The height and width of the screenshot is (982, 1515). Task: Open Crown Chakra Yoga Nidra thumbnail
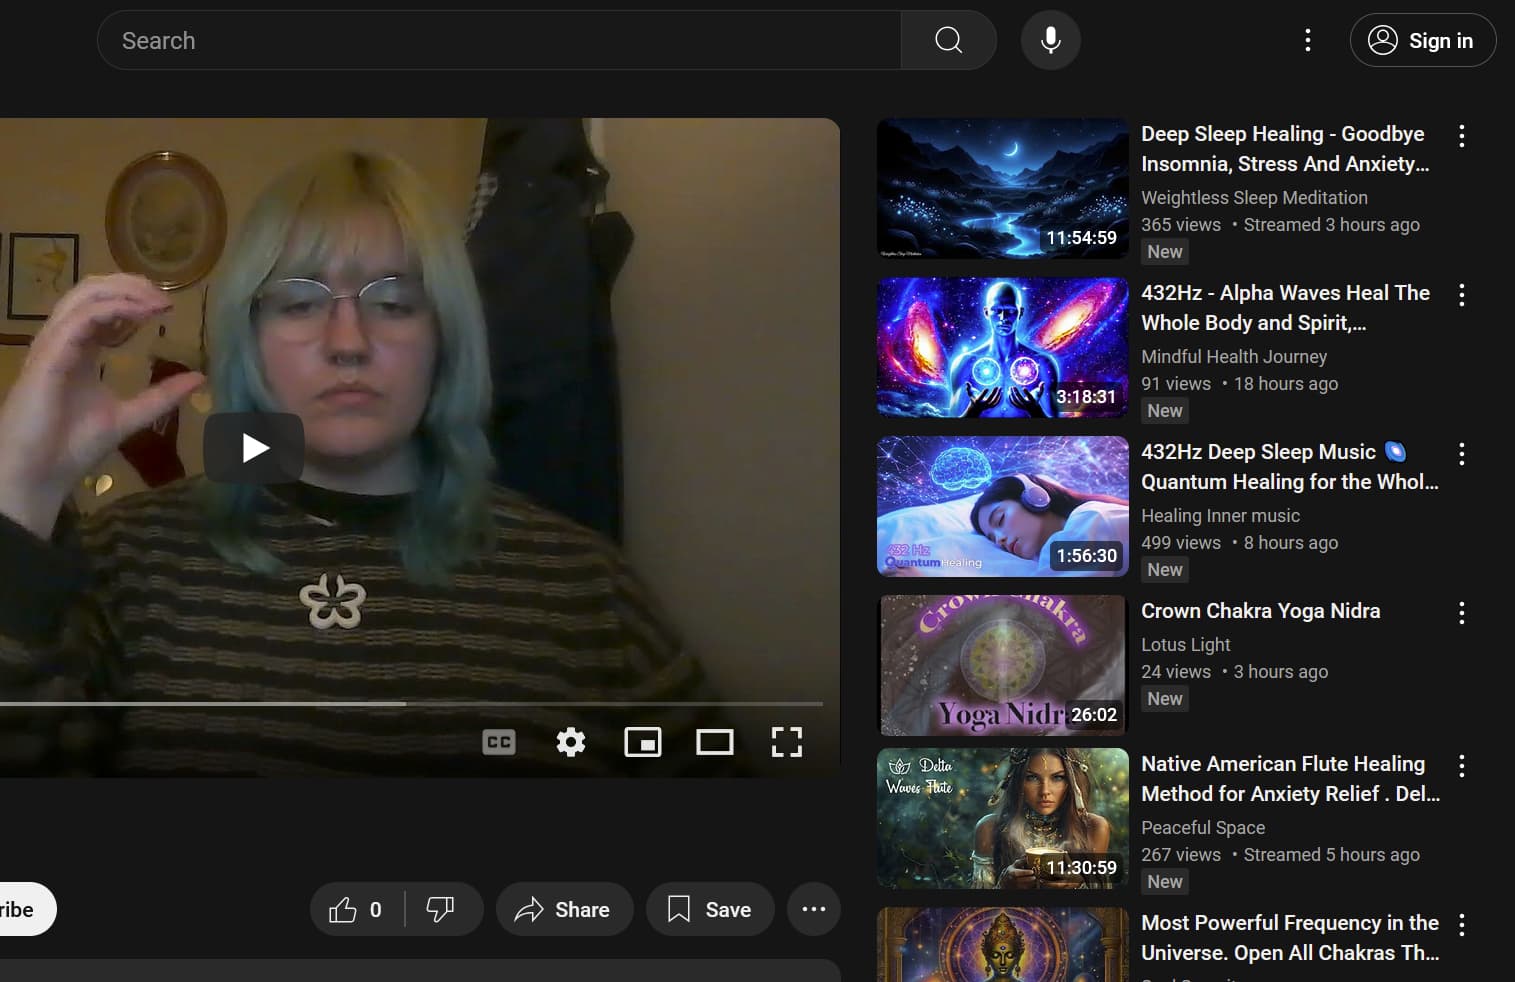point(1003,665)
